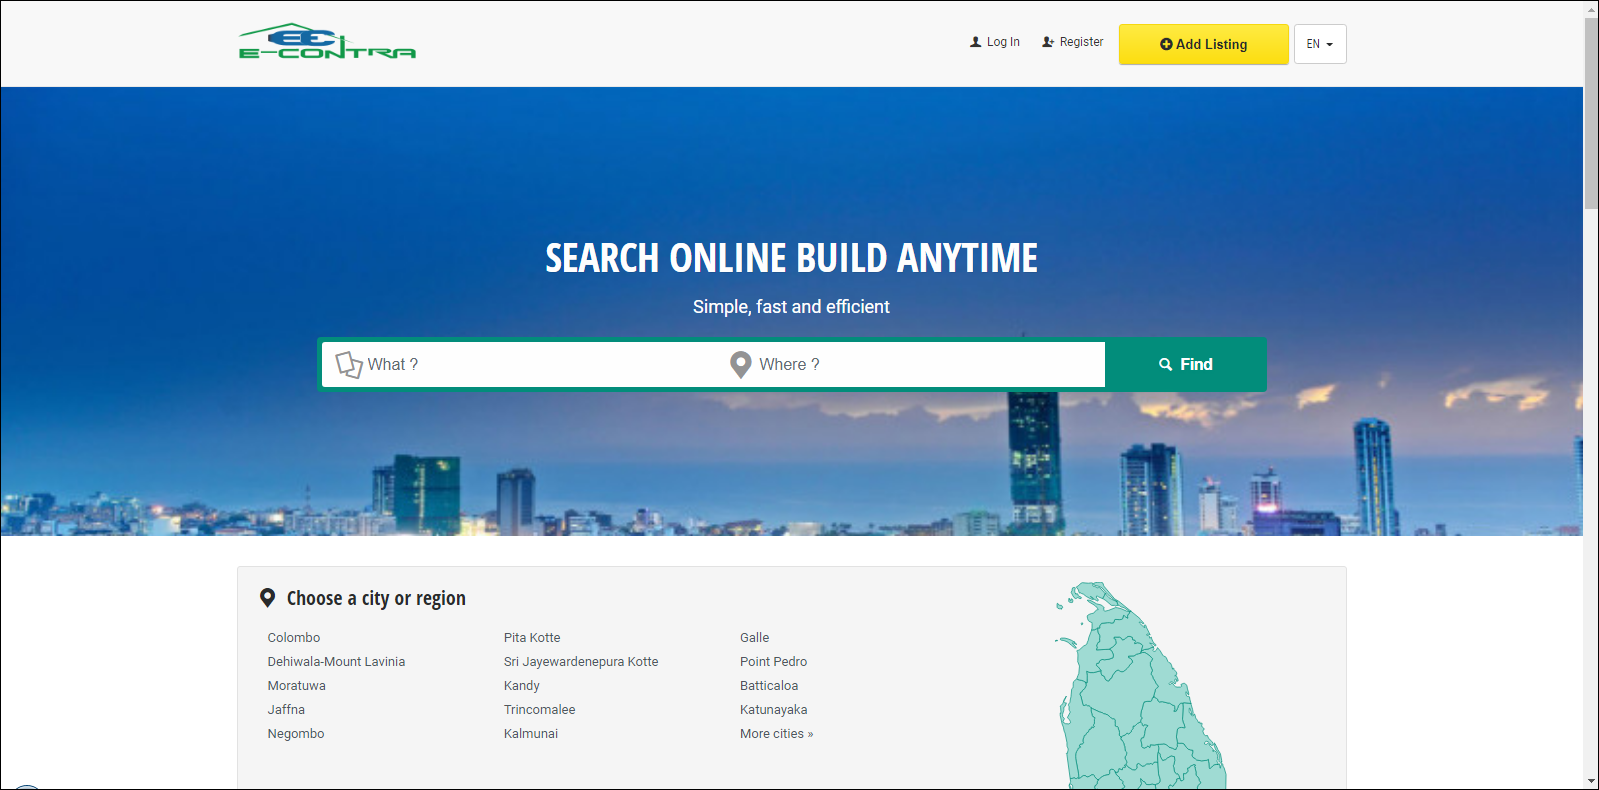Click the Register person-plus icon
1599x790 pixels.
pos(1047,42)
